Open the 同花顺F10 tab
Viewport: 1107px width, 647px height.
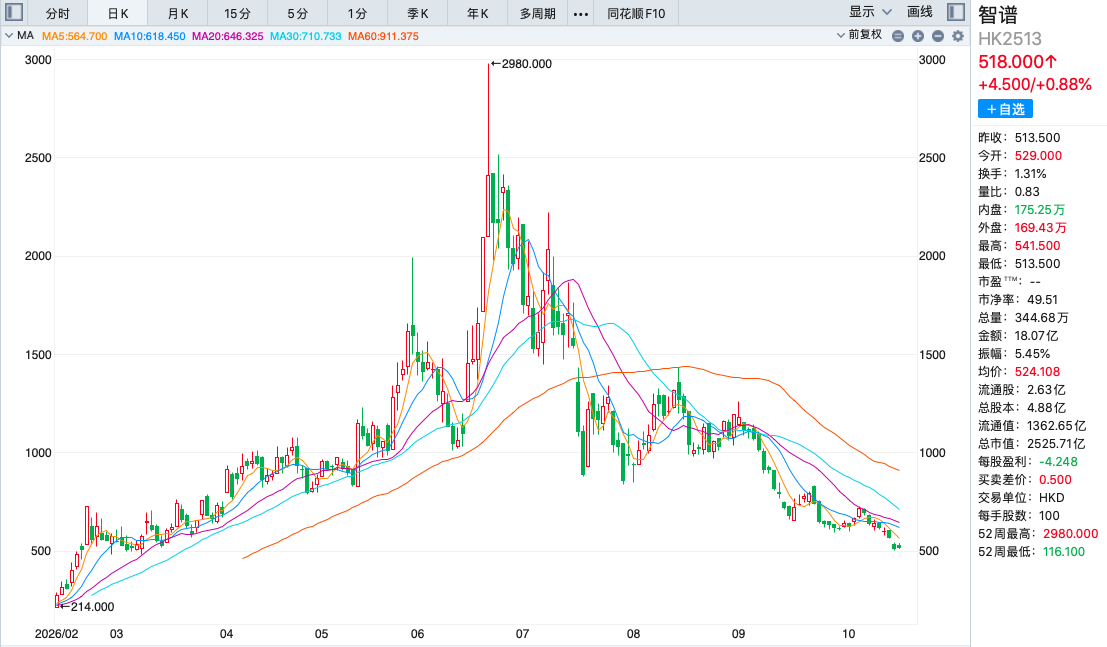point(636,13)
